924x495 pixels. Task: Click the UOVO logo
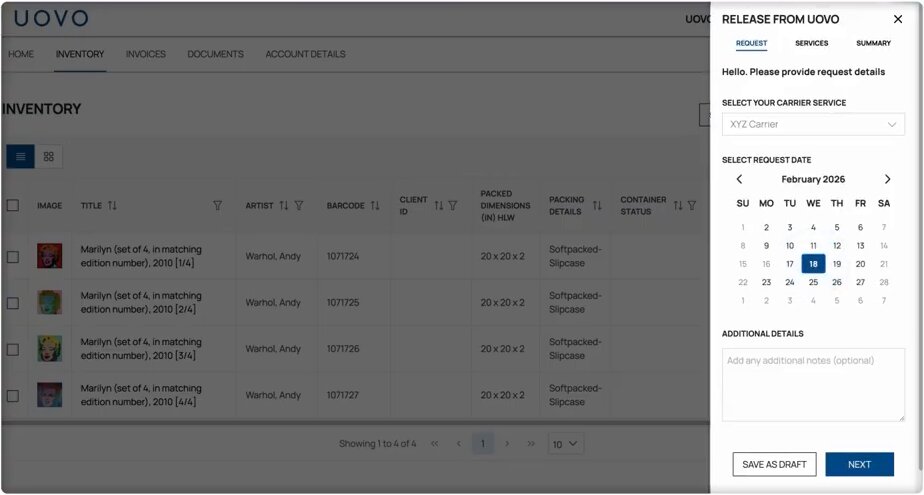51,18
